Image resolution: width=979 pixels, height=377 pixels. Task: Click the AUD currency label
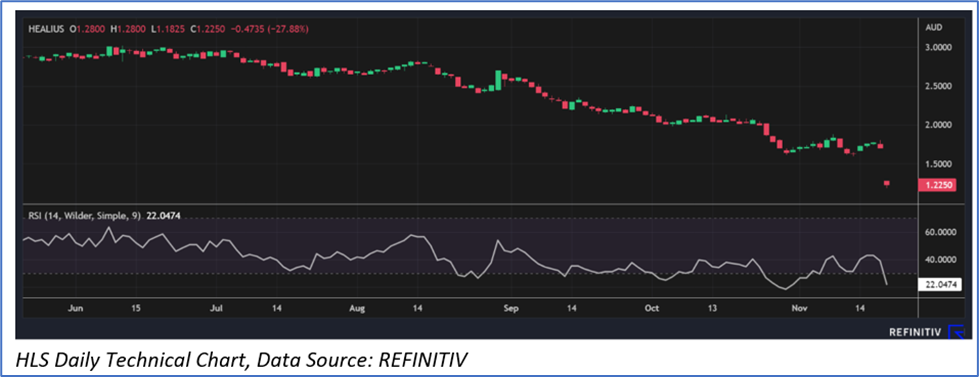[935, 28]
